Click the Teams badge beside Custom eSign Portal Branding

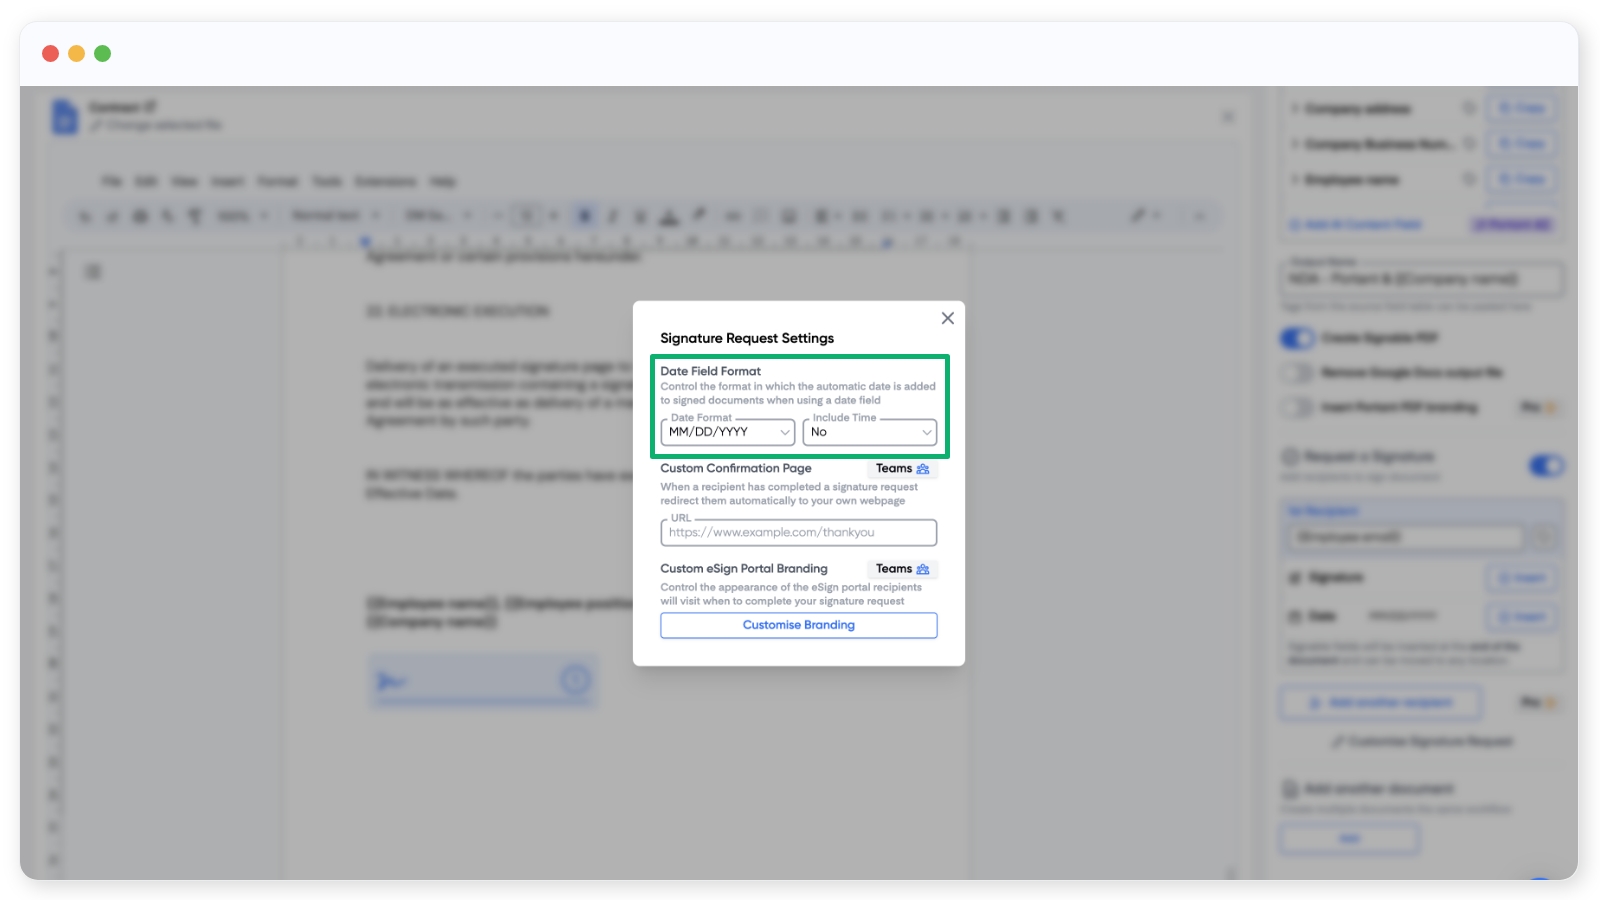tap(902, 569)
